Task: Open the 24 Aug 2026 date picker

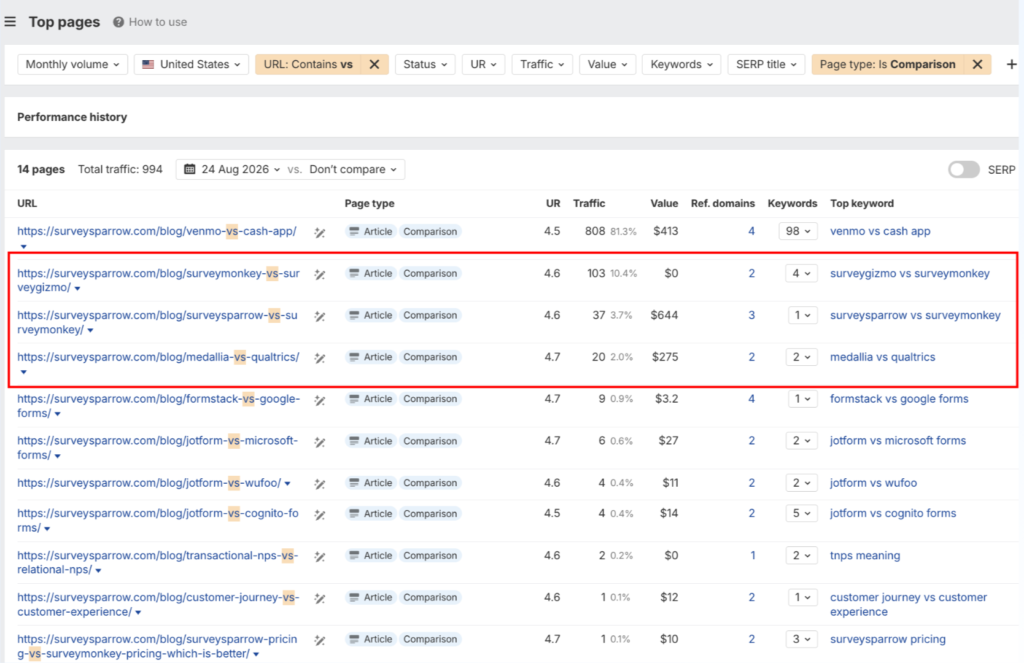Action: [x=232, y=169]
